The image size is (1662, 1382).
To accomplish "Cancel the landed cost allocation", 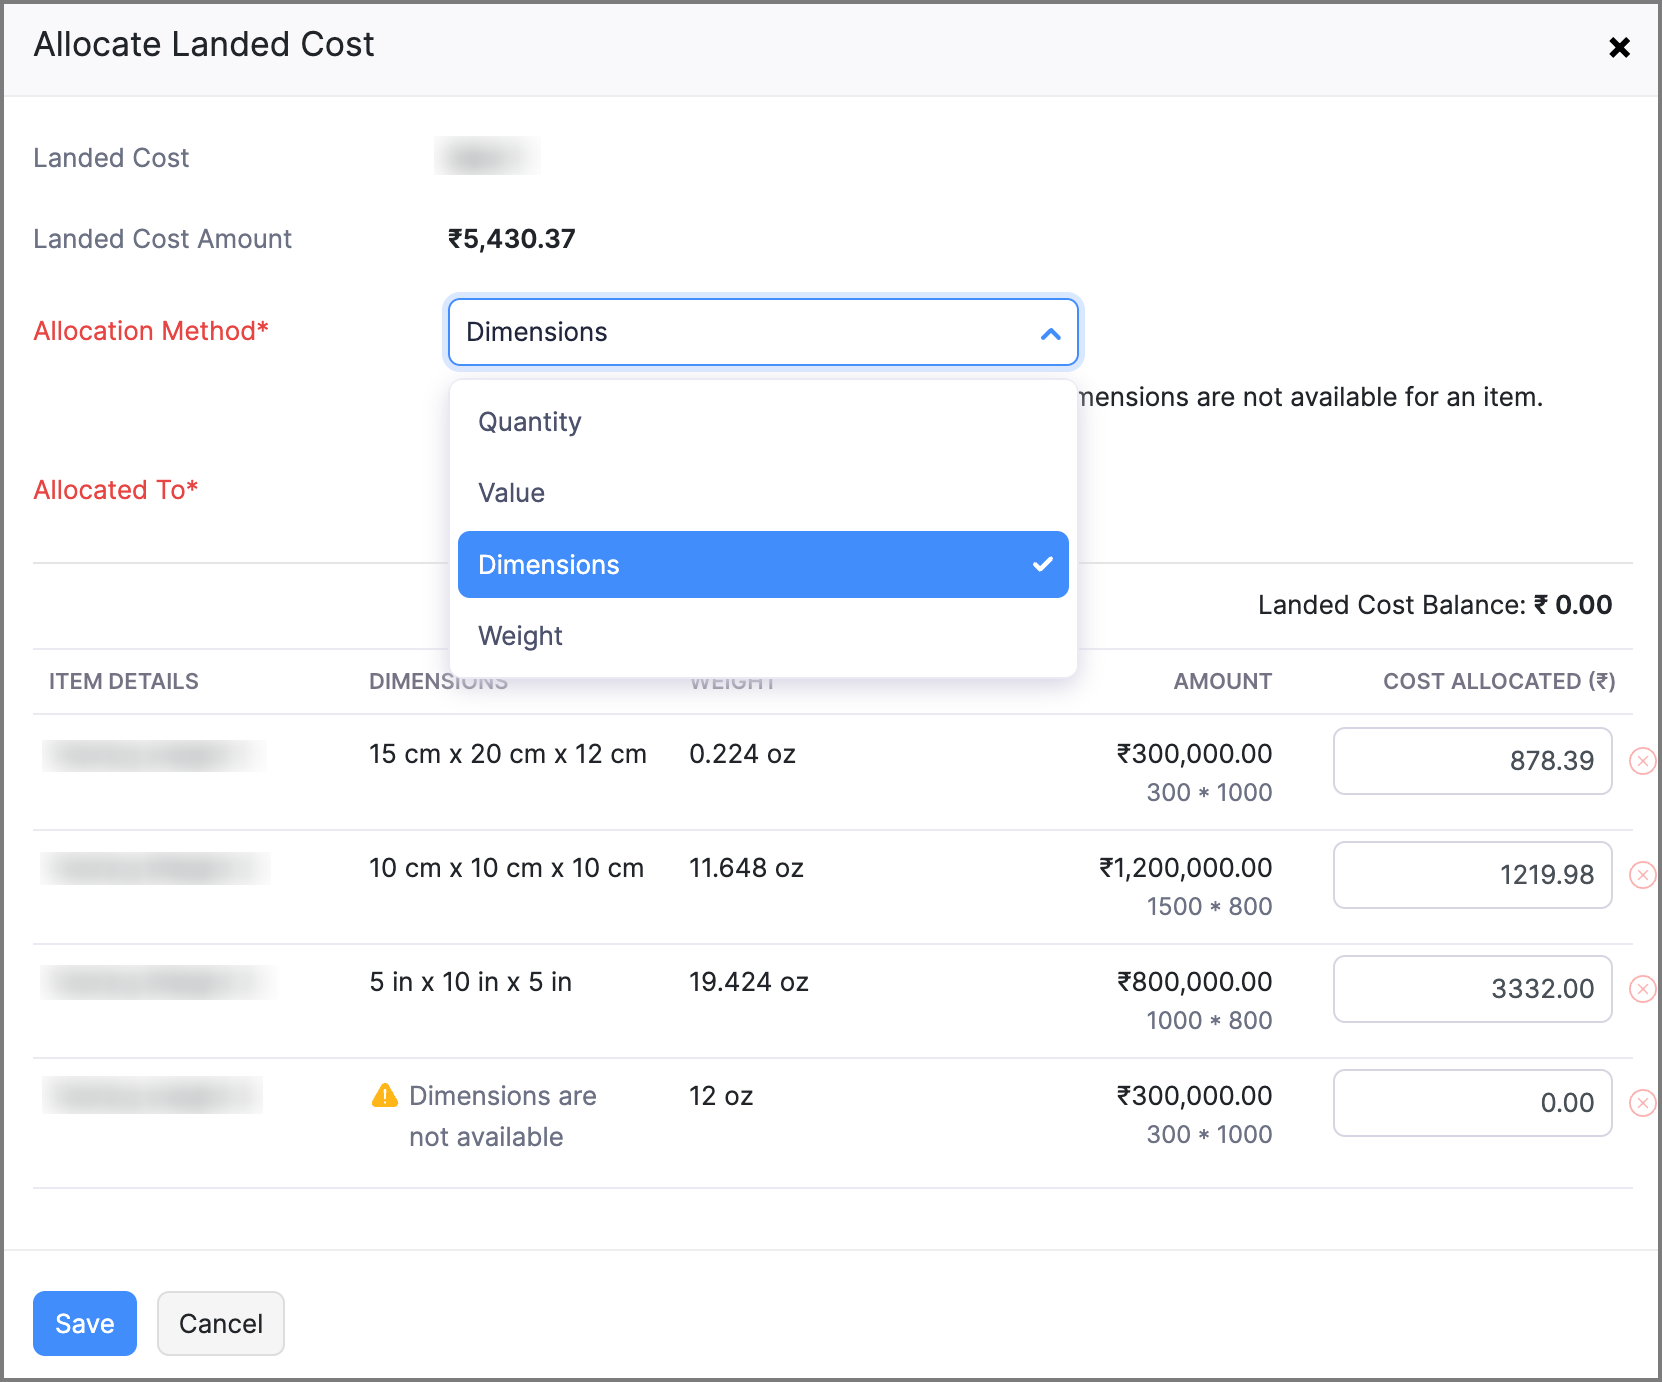I will coord(221,1323).
